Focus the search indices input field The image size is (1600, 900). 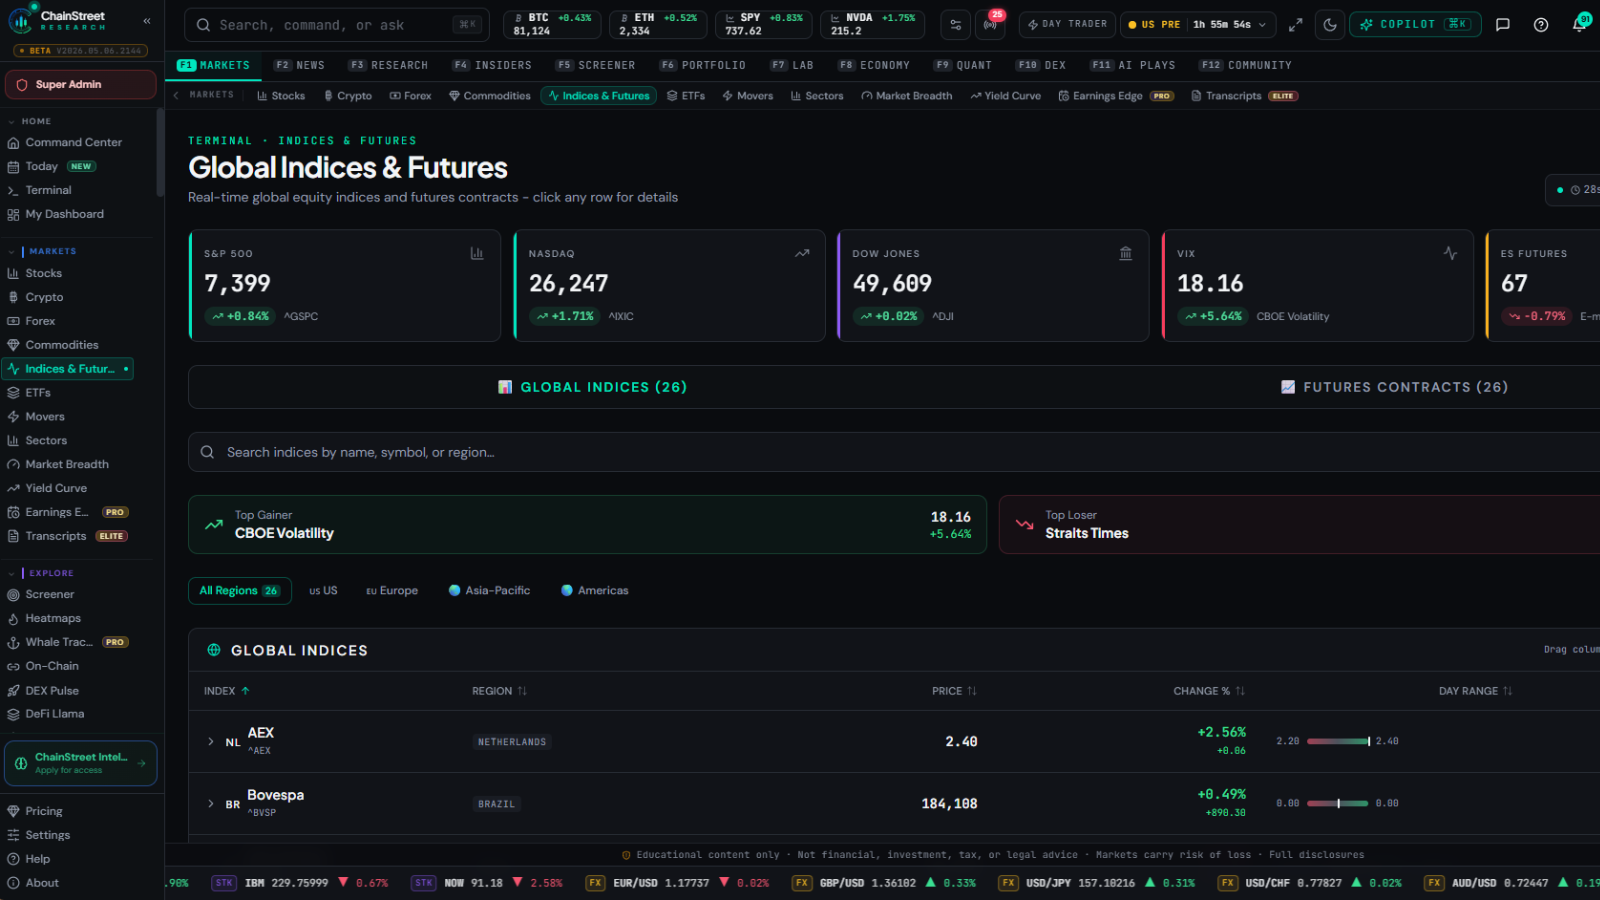[x=894, y=453]
